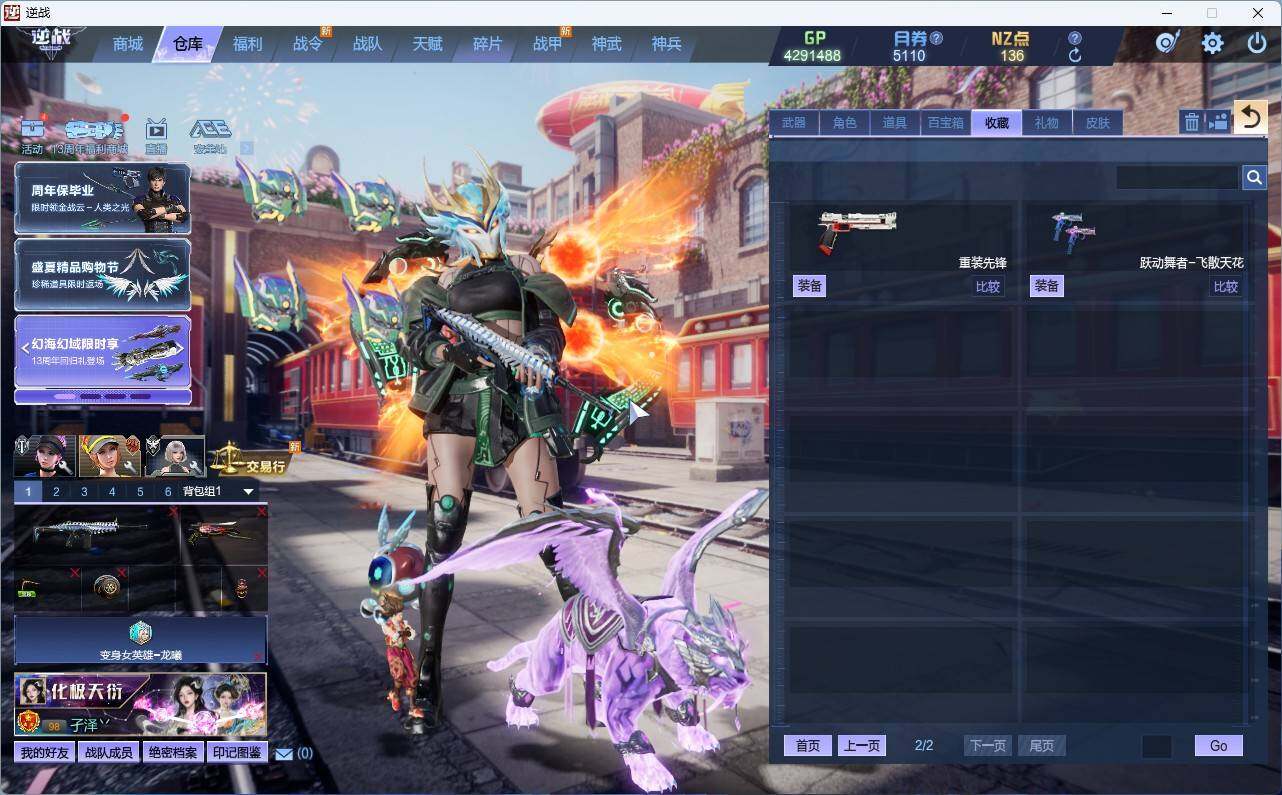Image resolution: width=1282 pixels, height=795 pixels.
Task: Open the 盛夏精品购物节 promotional banner
Action: [x=103, y=275]
